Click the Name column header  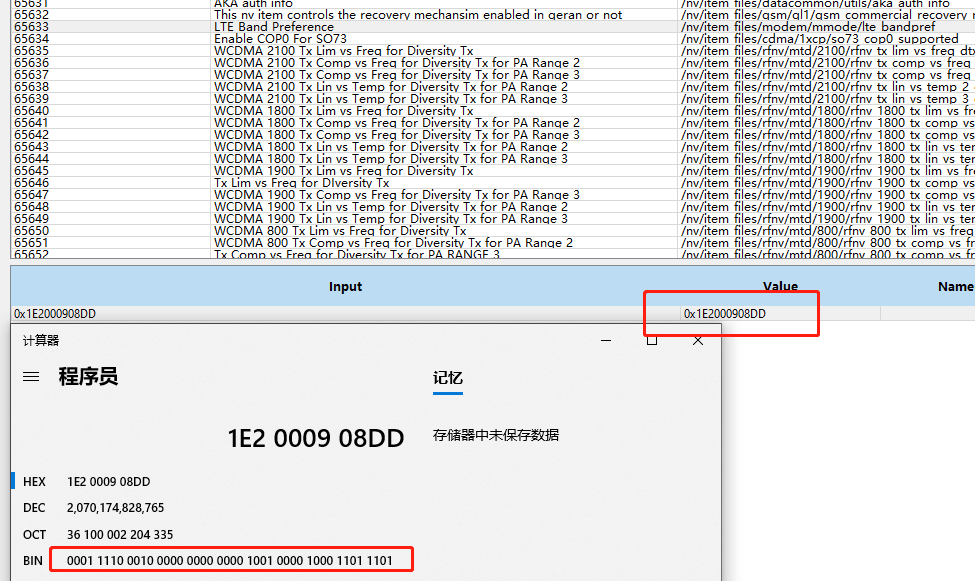click(956, 286)
